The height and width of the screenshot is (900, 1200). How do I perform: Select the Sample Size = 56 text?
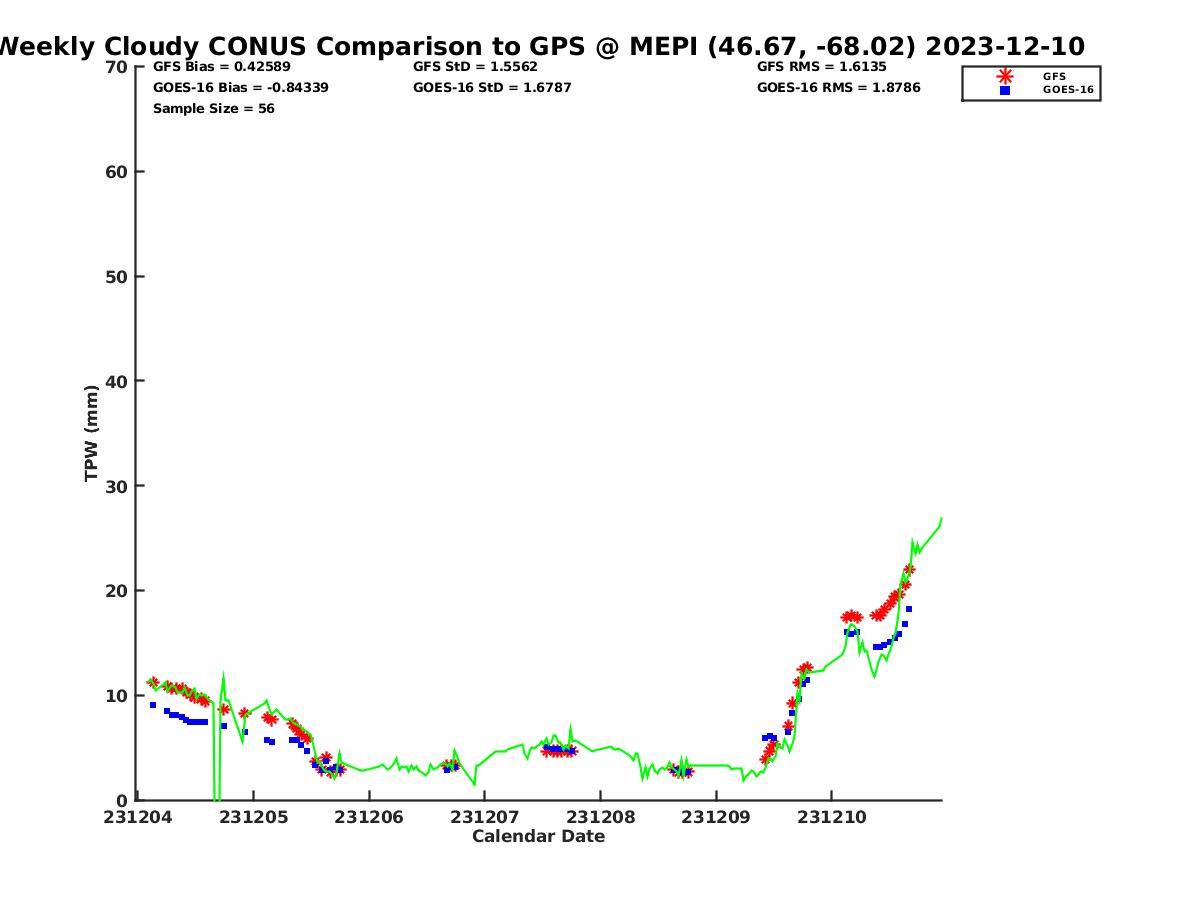pos(213,109)
